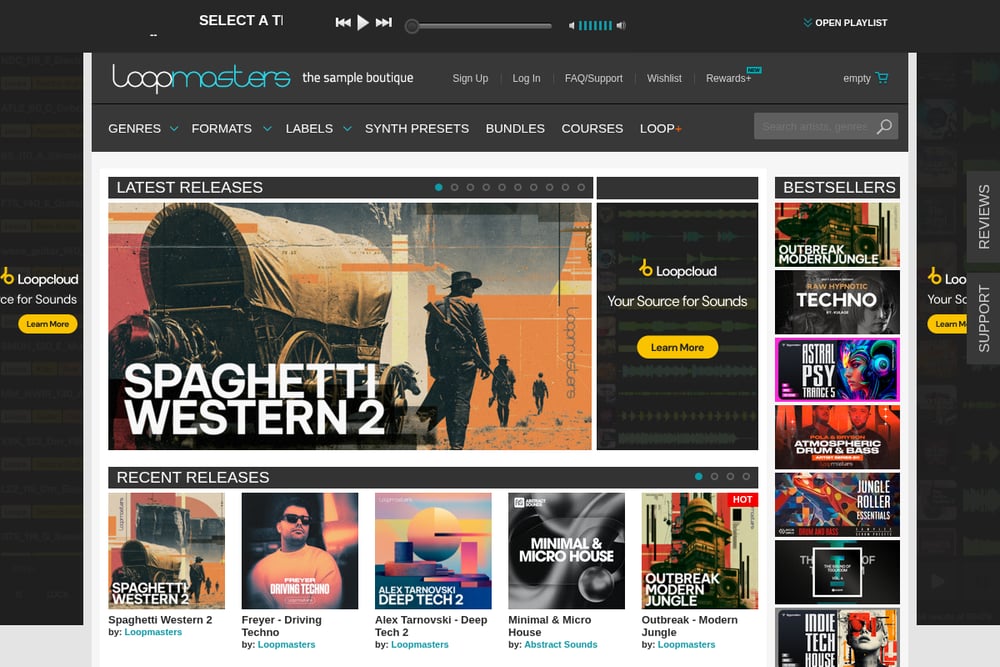The height and width of the screenshot is (667, 1000).
Task: Open the Bundles menu item
Action: point(515,129)
